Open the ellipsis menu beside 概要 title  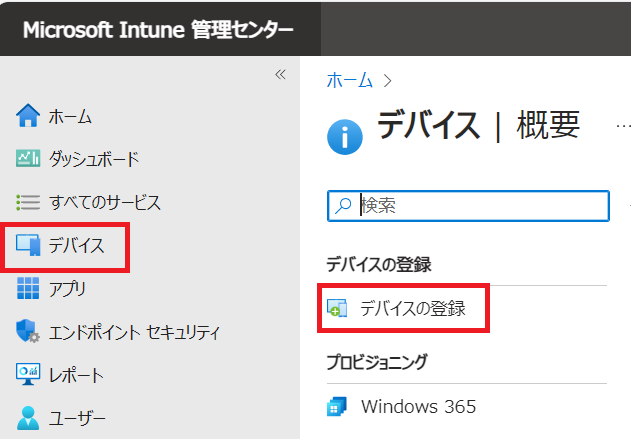click(x=623, y=126)
